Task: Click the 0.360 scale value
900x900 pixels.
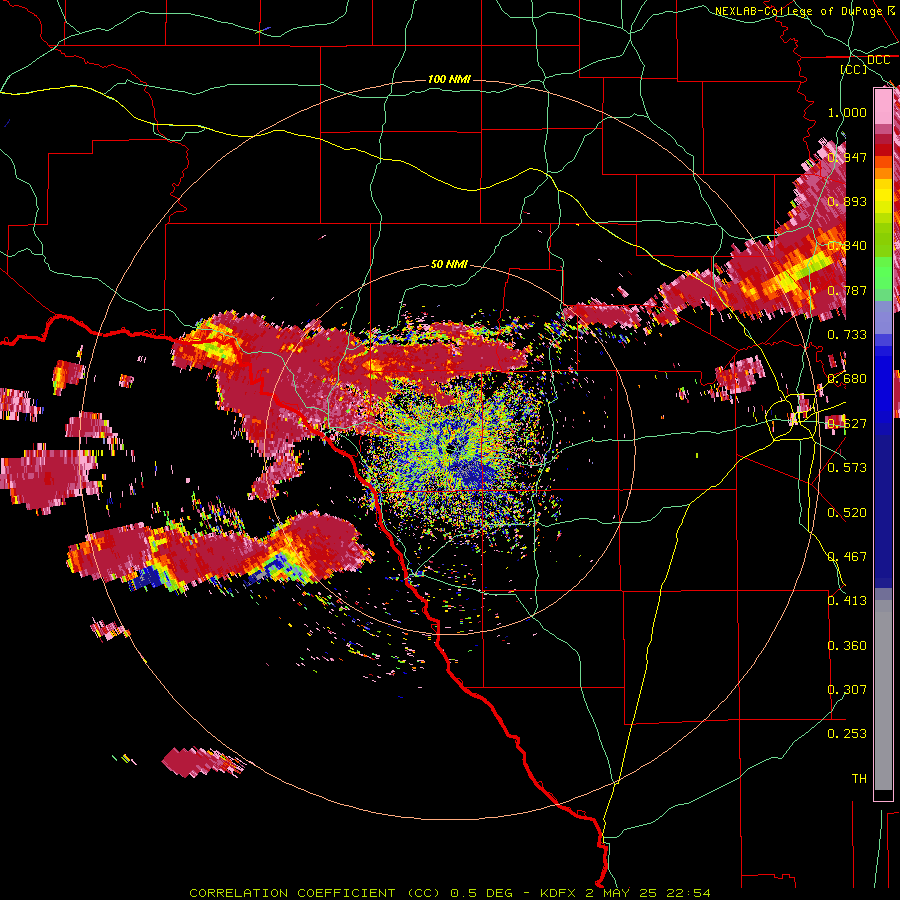Action: click(x=847, y=646)
